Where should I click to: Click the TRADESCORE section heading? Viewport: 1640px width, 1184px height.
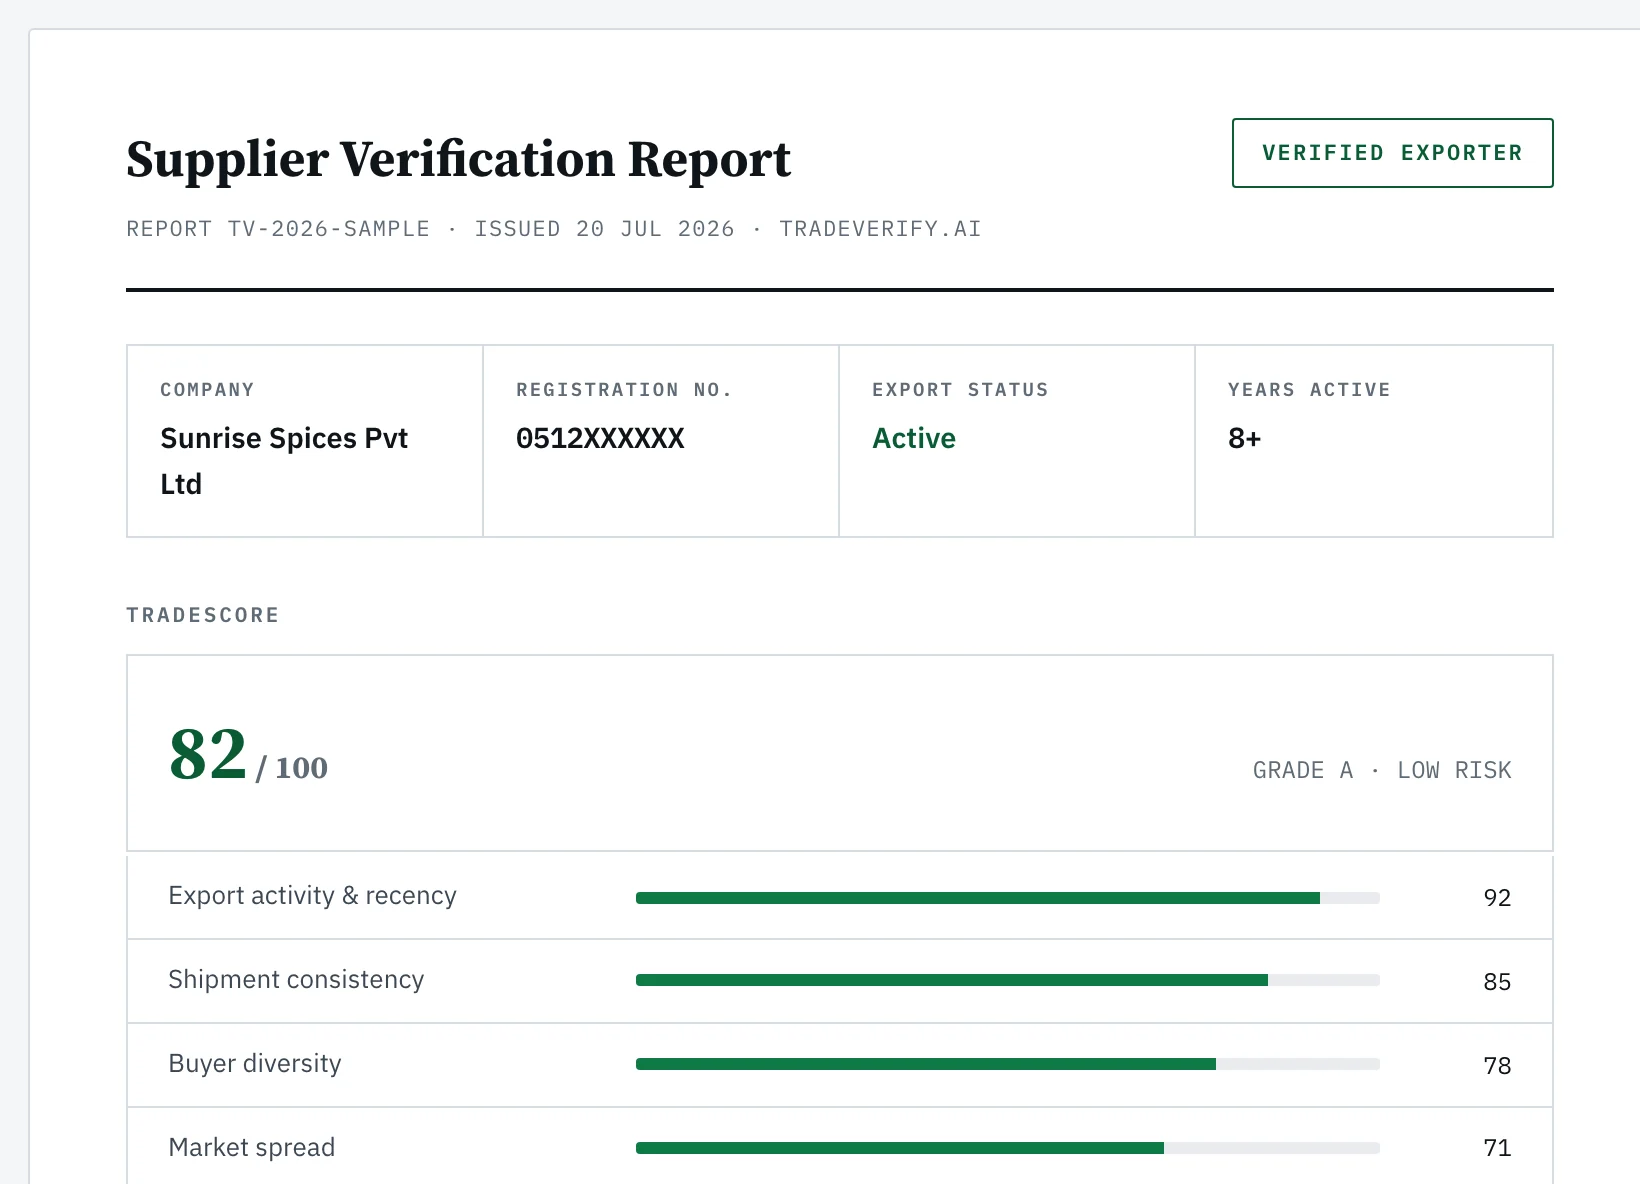[202, 615]
